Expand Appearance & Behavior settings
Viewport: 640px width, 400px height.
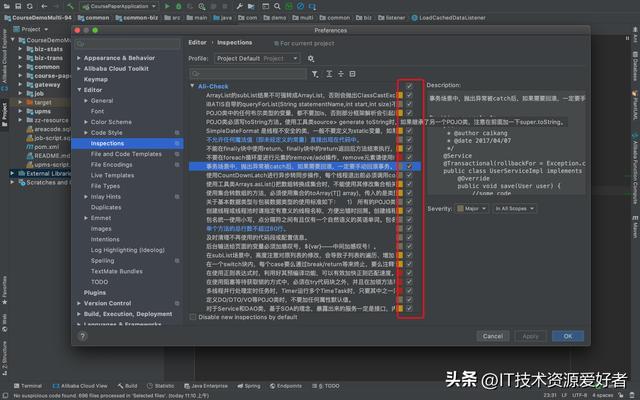point(79,58)
